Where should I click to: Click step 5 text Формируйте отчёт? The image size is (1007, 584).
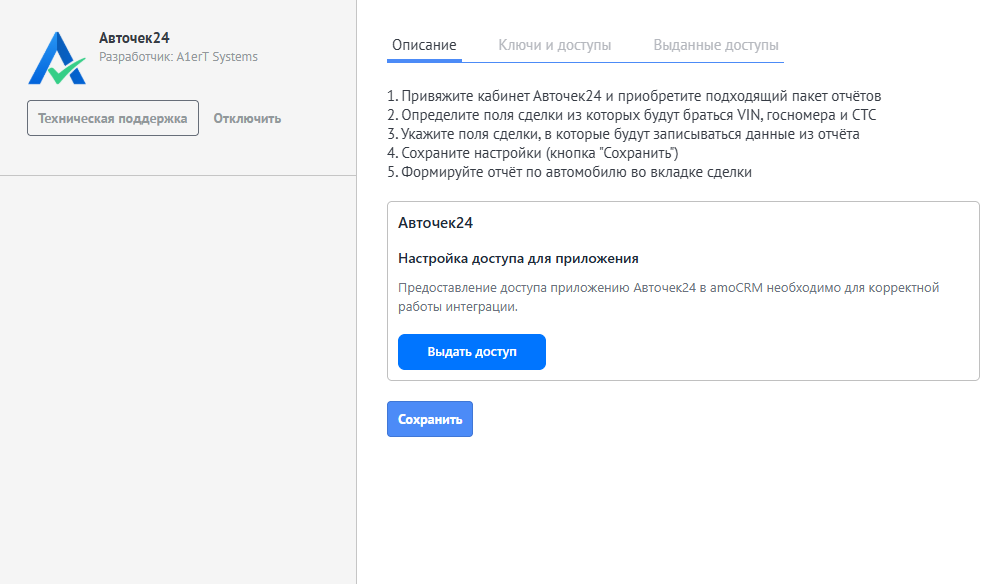[570, 172]
